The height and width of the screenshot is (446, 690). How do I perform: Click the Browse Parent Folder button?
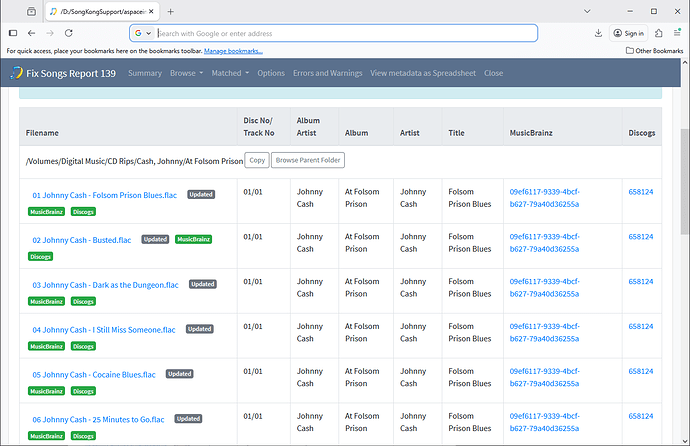[x=308, y=160]
